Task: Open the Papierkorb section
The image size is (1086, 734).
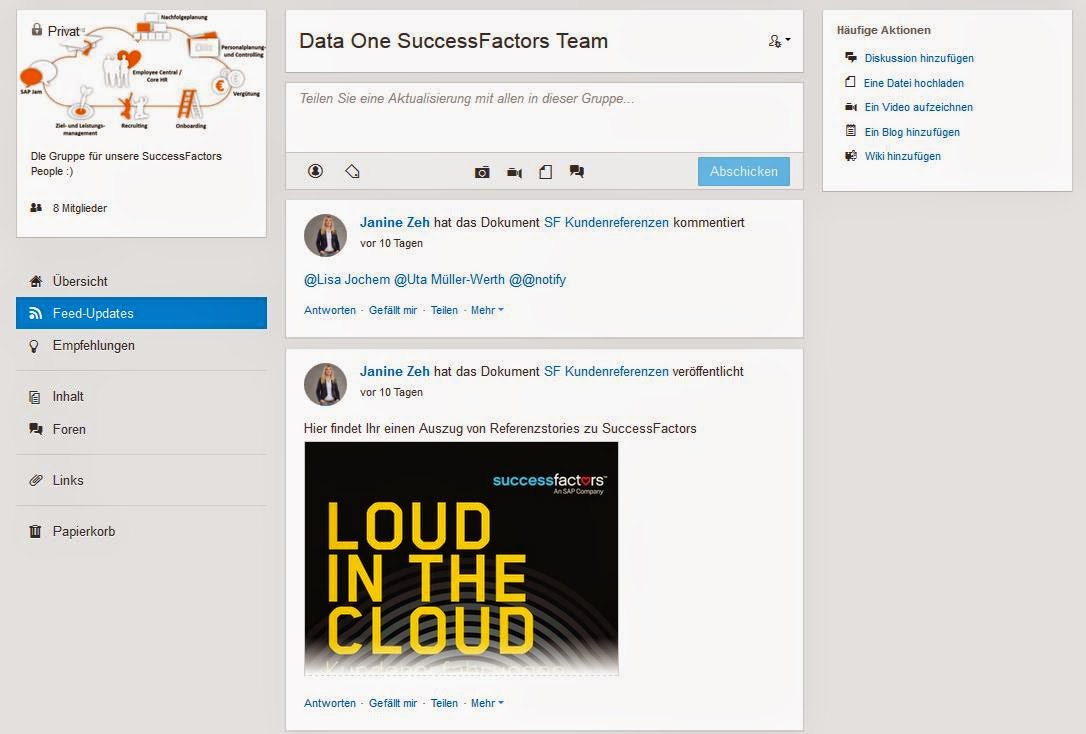Action: pyautogui.click(x=84, y=531)
